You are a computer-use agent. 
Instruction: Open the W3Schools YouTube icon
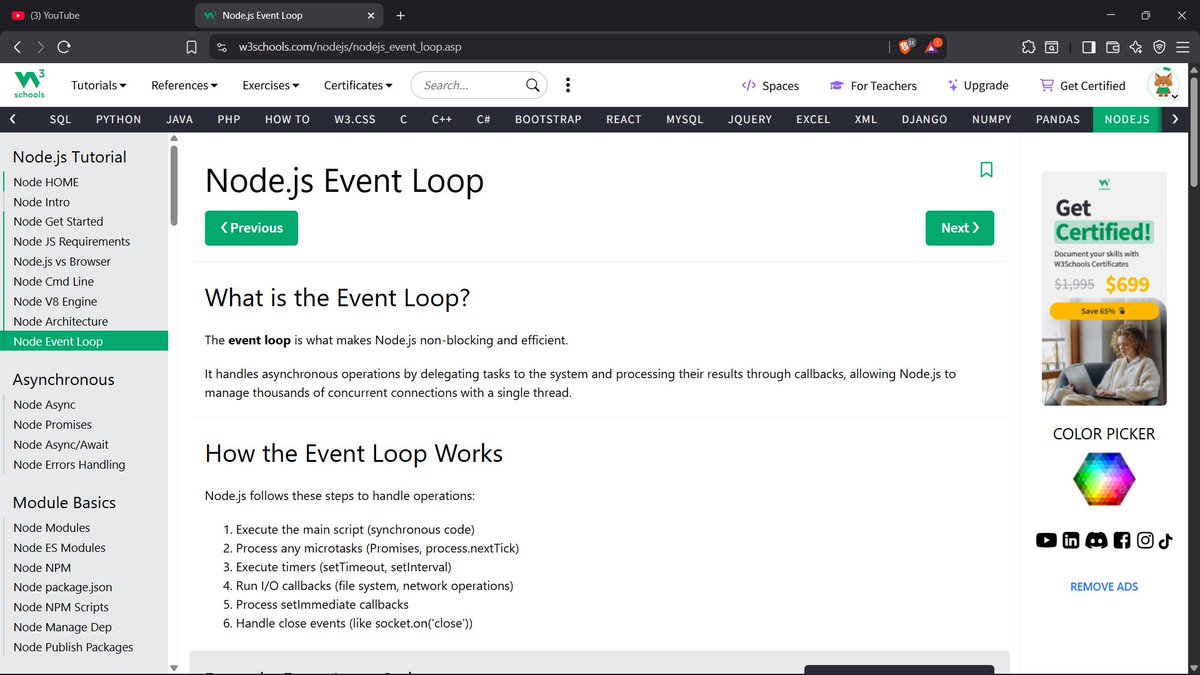coord(1046,540)
